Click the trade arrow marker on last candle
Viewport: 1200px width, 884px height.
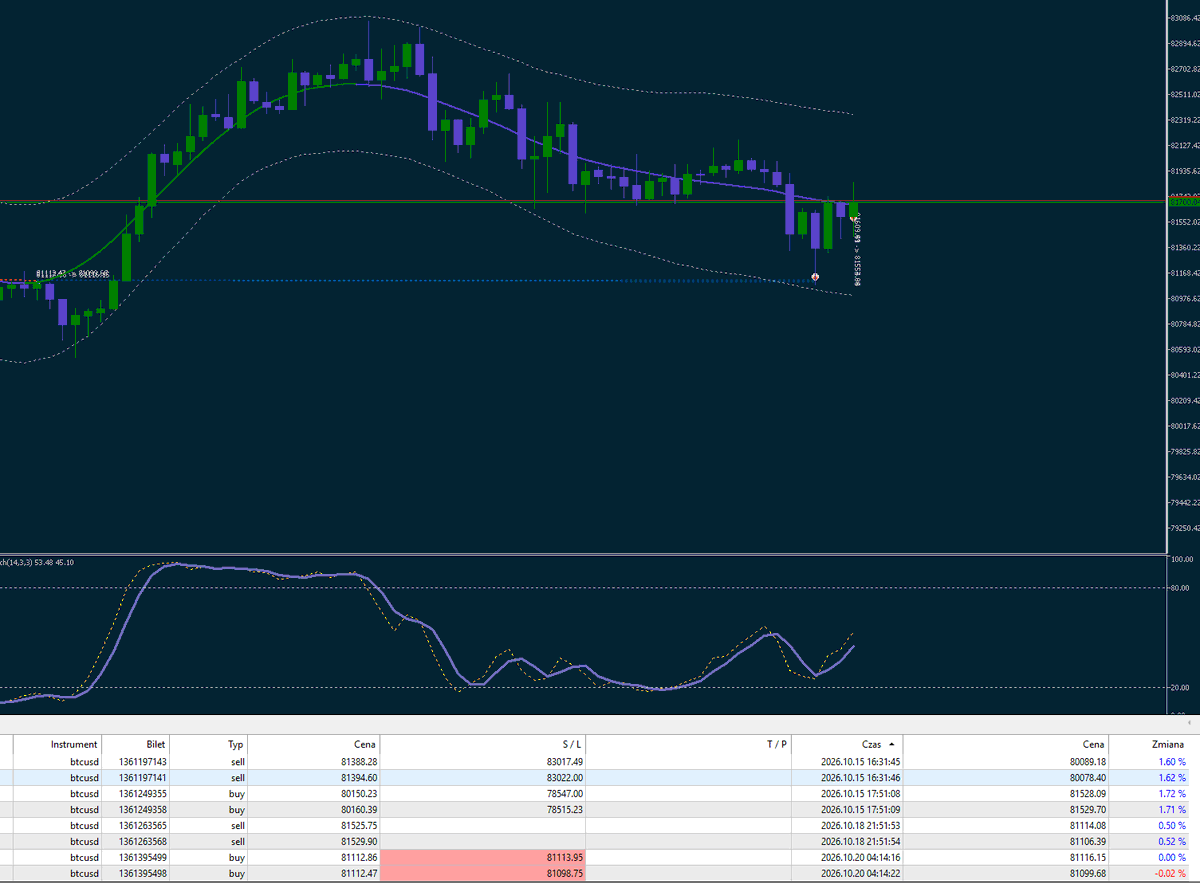coord(853,217)
